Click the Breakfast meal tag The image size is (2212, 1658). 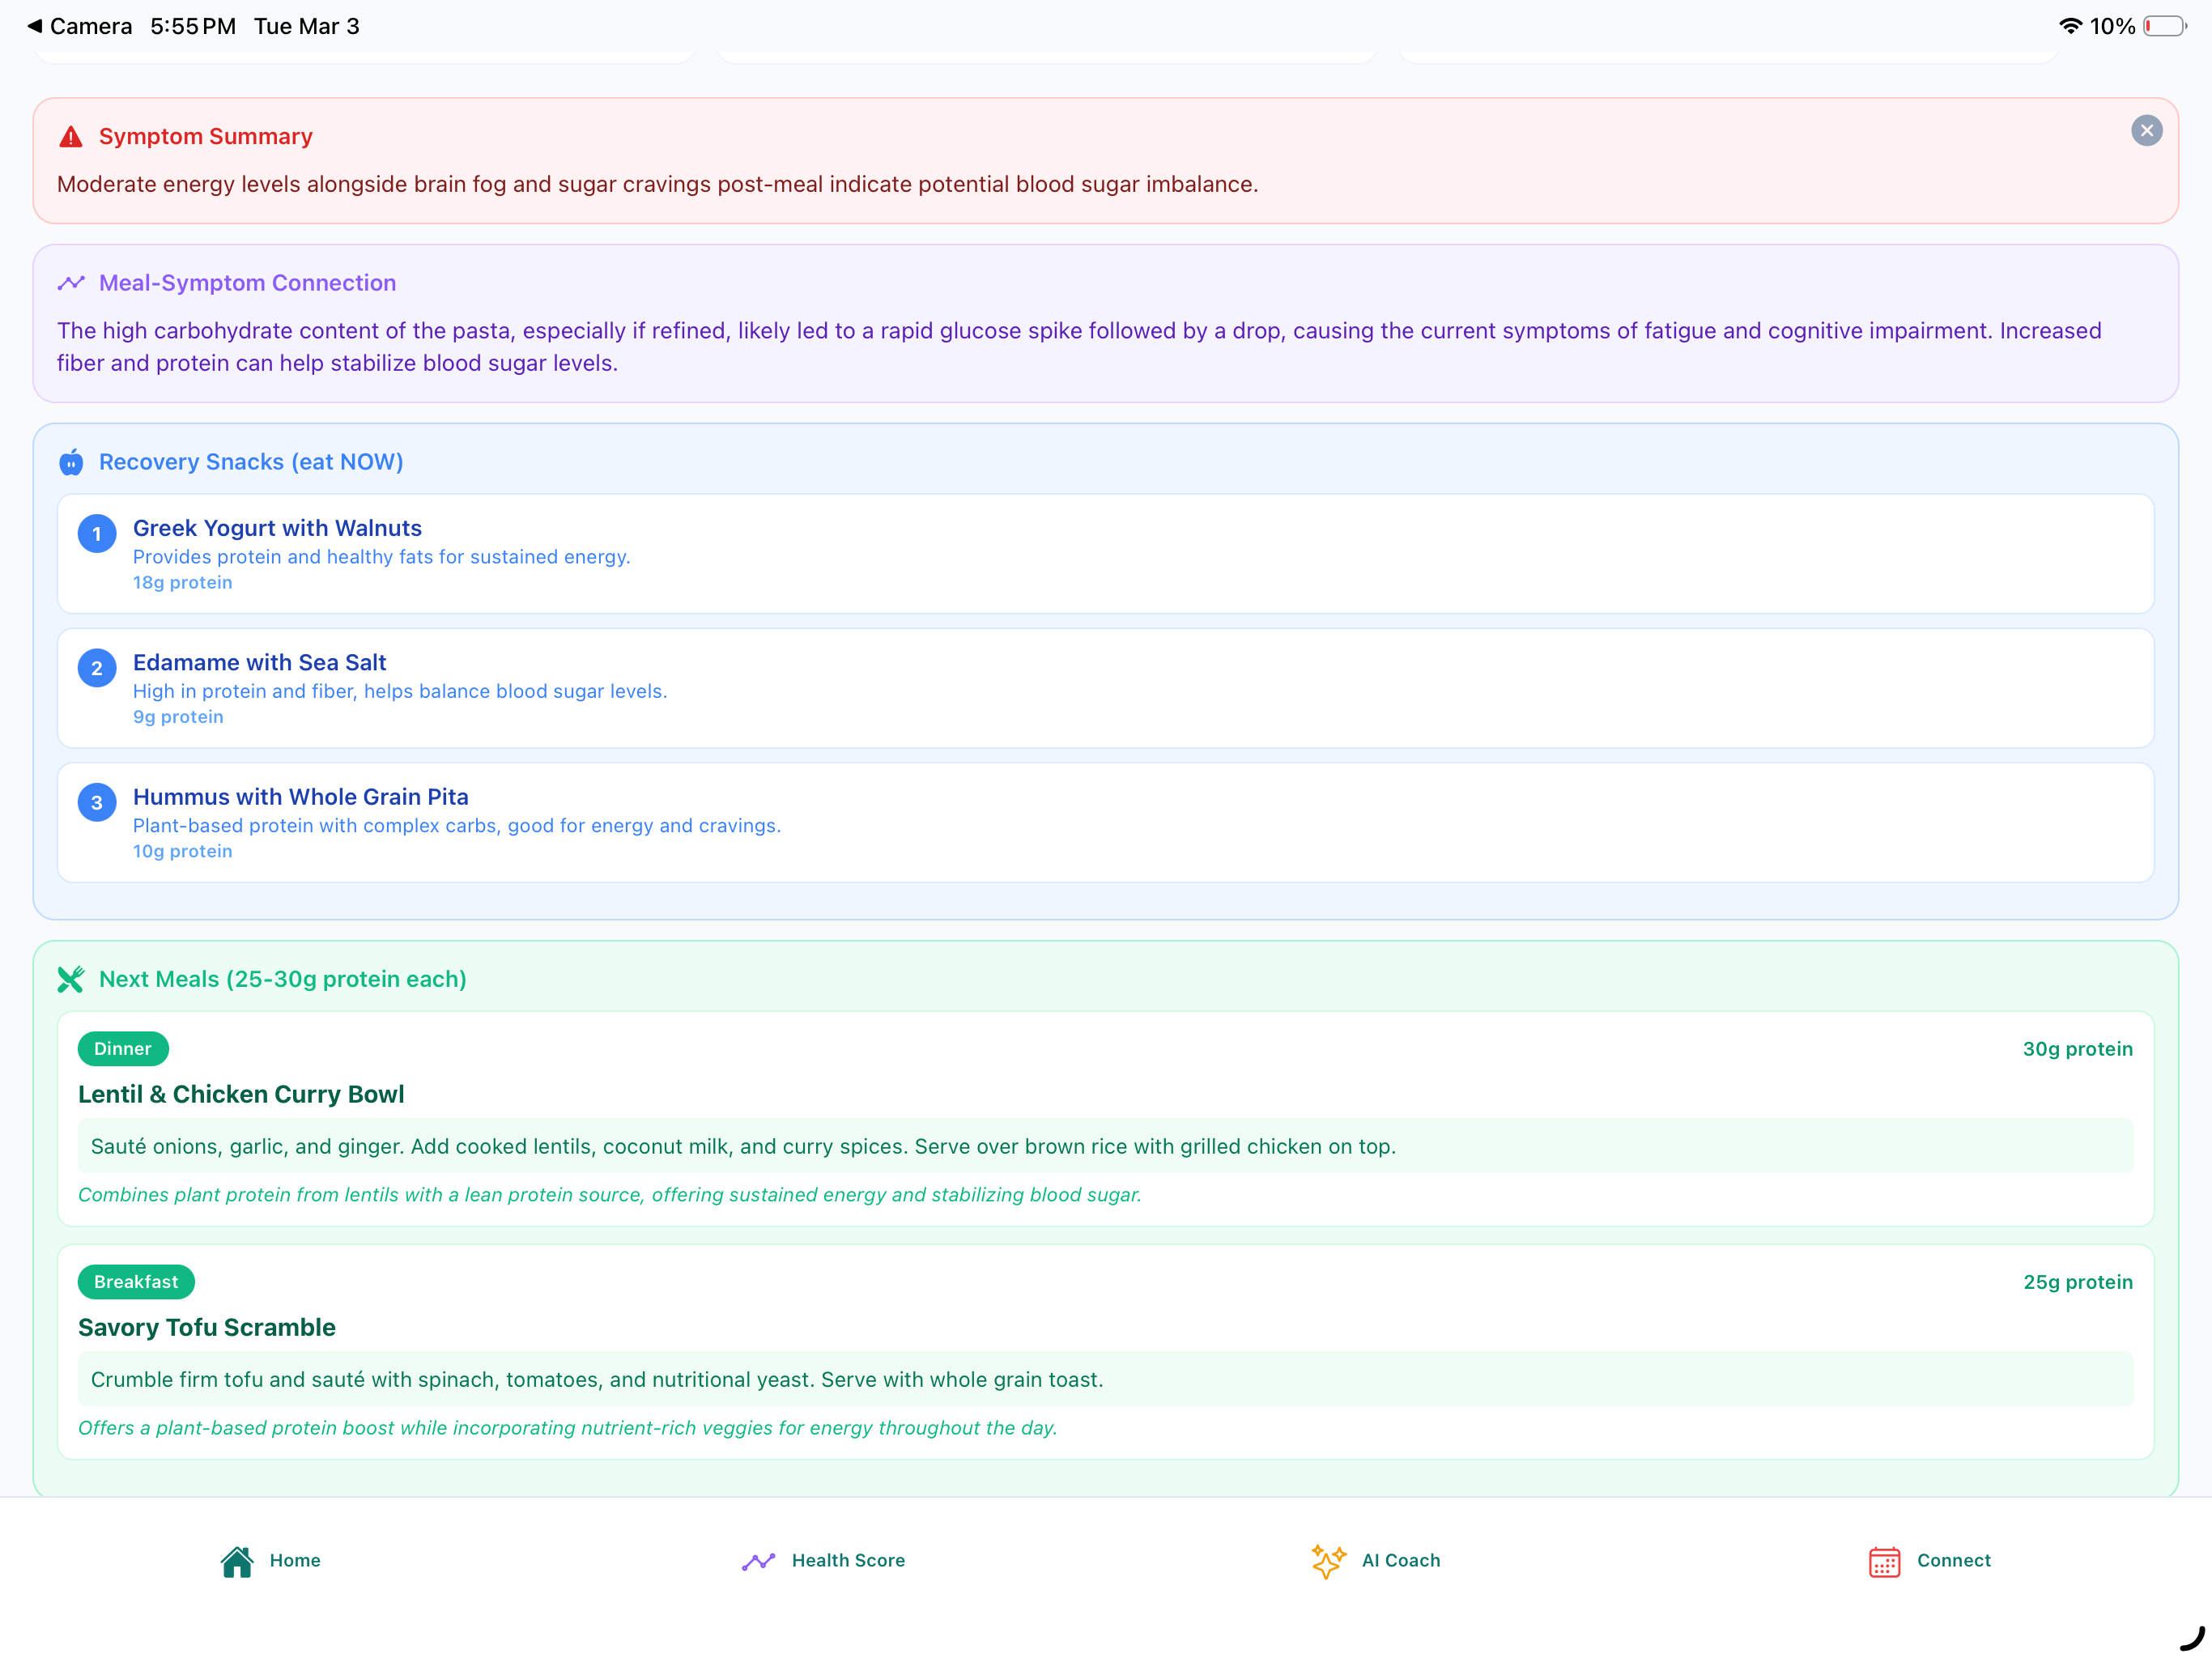[136, 1281]
